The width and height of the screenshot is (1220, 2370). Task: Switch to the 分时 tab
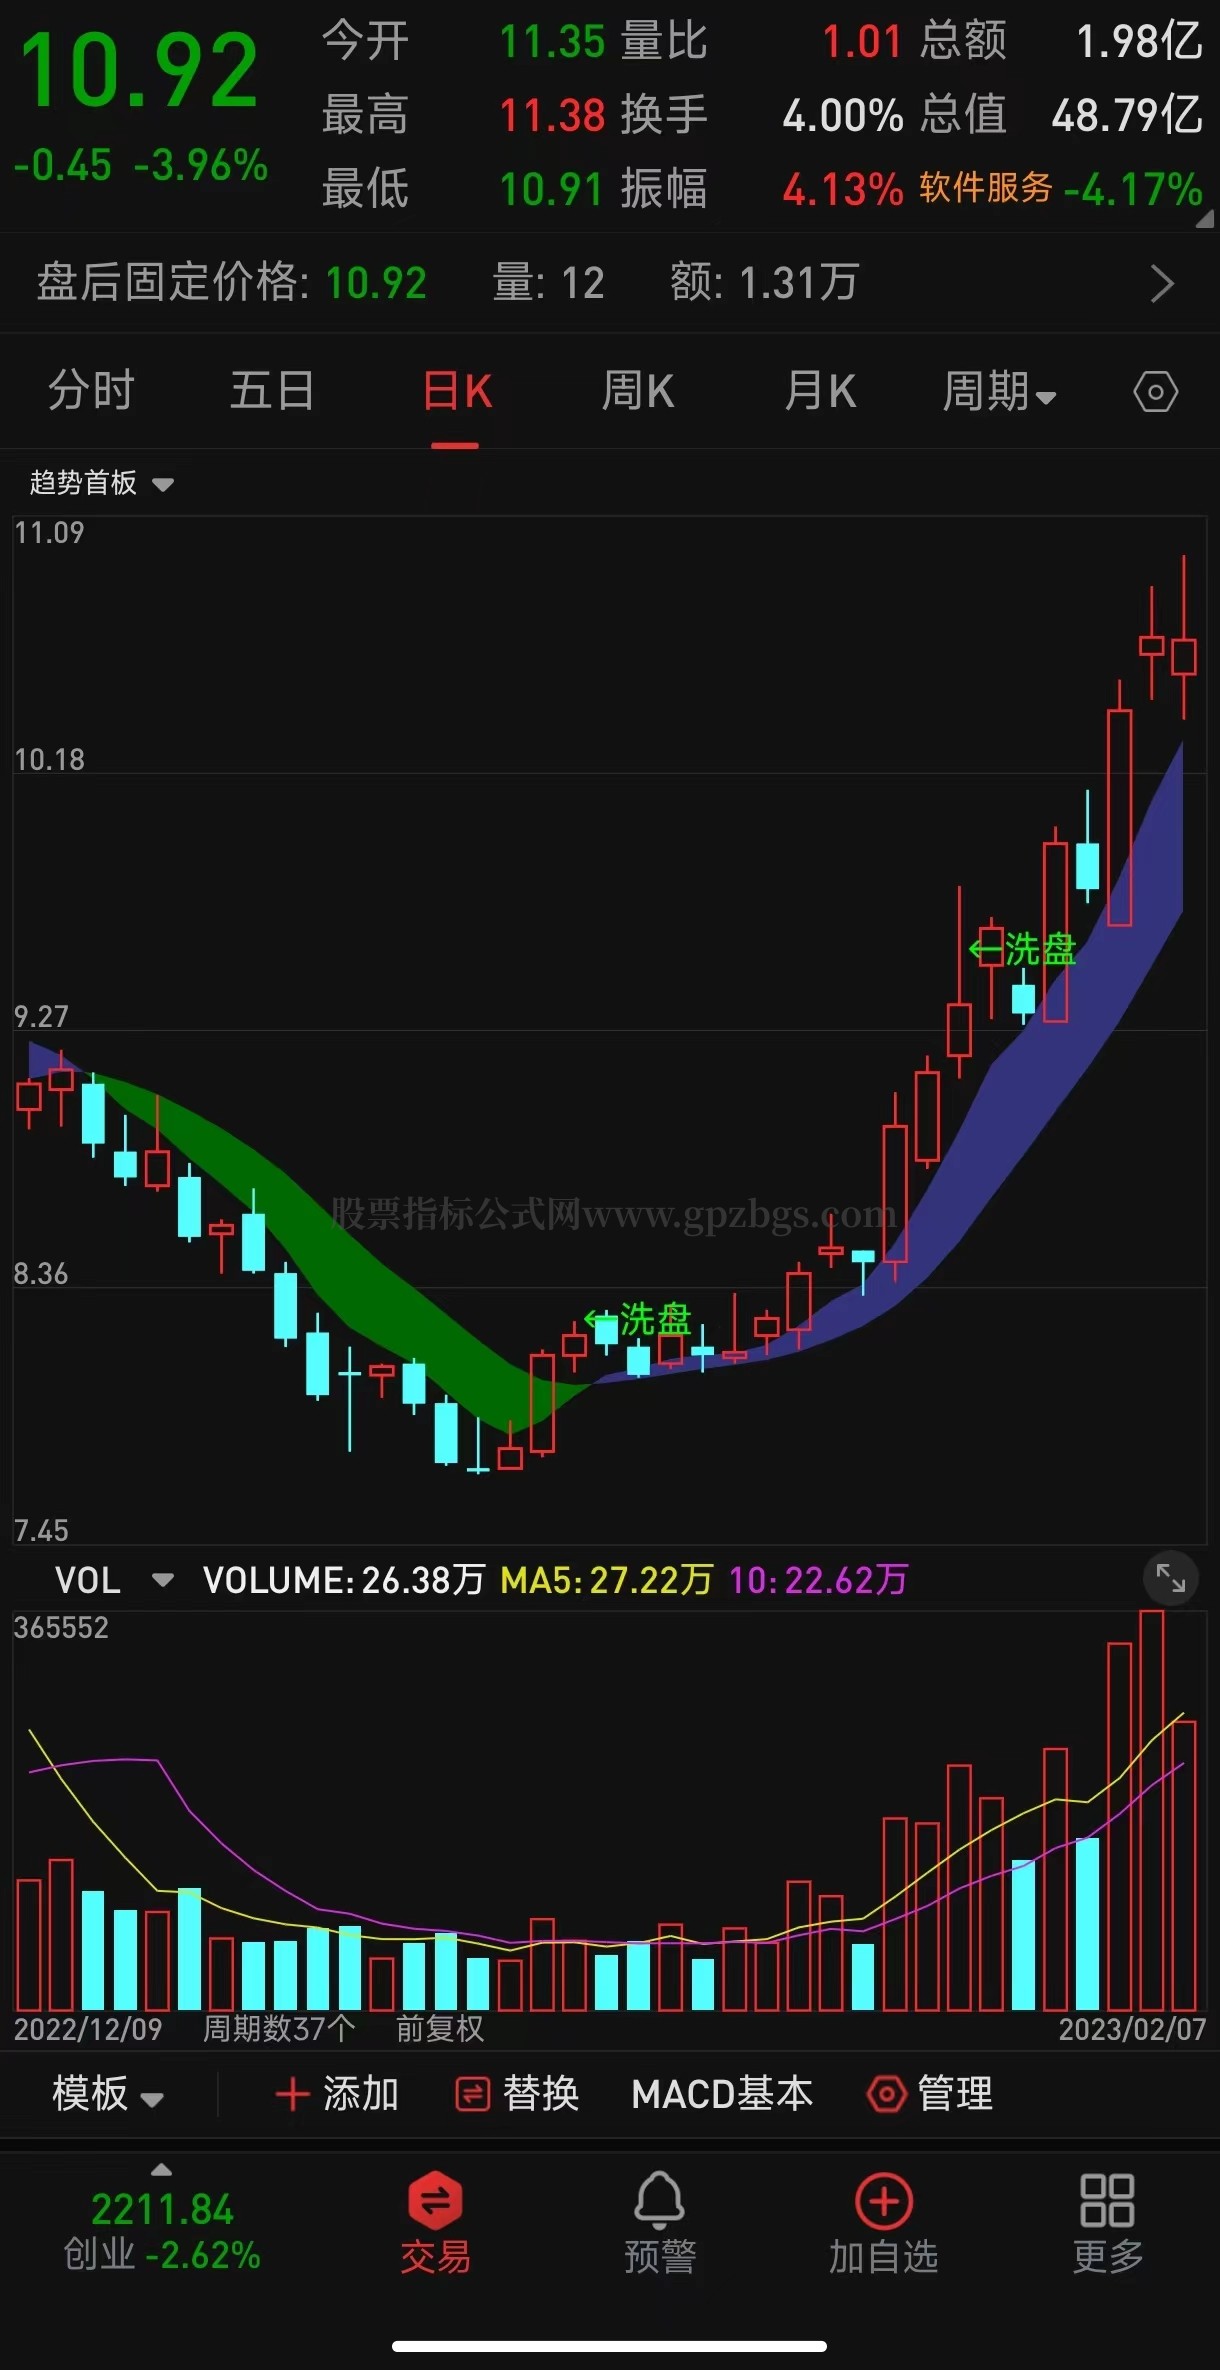[91, 392]
